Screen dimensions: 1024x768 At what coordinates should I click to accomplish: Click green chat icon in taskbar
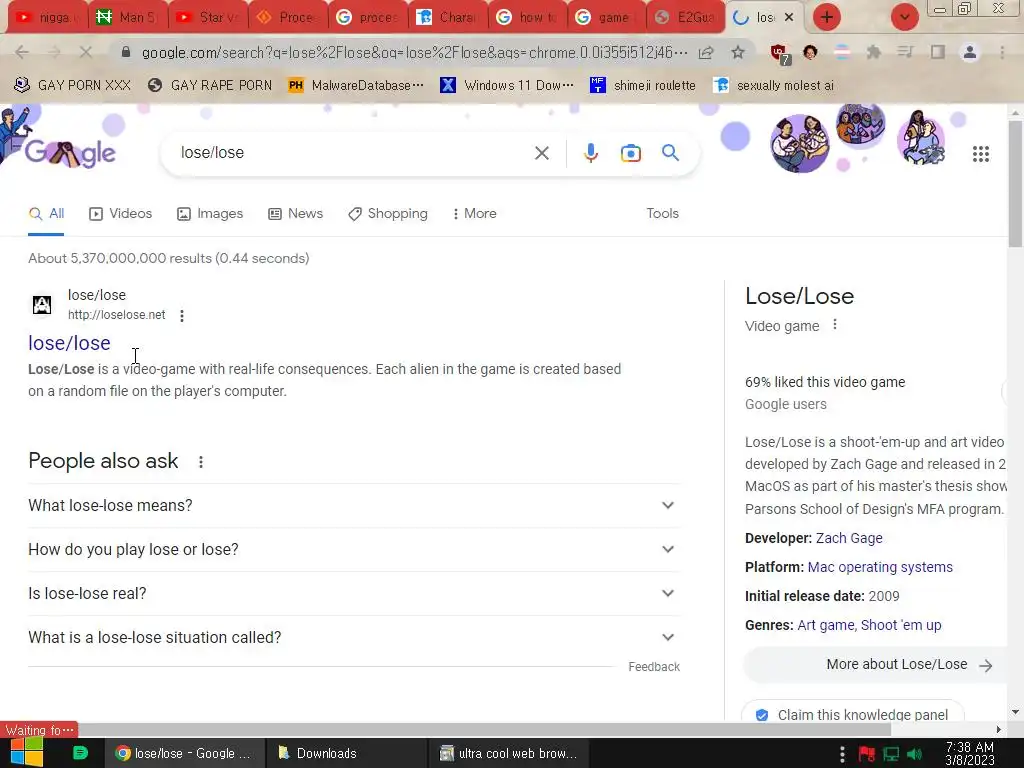80,753
